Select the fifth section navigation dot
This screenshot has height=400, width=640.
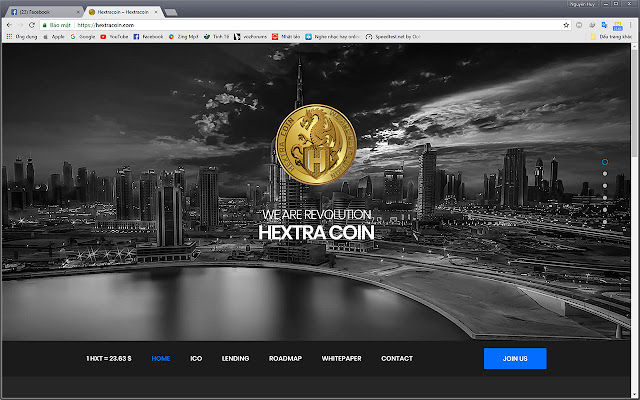click(x=605, y=210)
